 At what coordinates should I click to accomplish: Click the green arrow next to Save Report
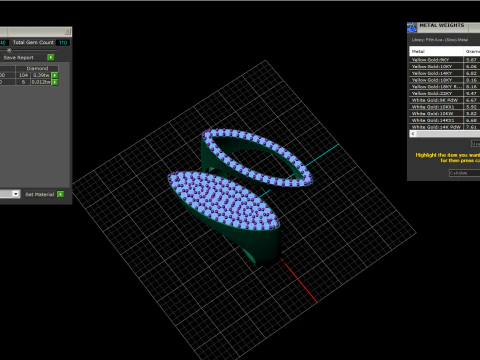(x=51, y=57)
